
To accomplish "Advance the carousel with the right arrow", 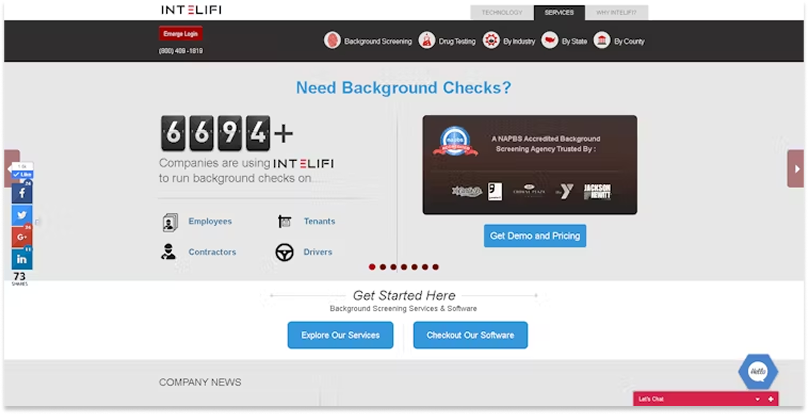I will pyautogui.click(x=796, y=169).
